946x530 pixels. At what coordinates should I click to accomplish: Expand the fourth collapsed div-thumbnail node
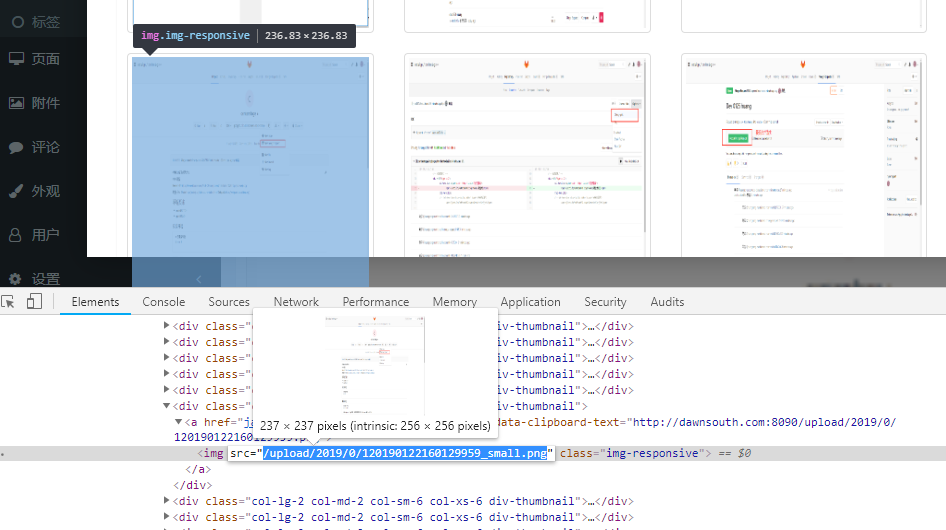(167, 374)
